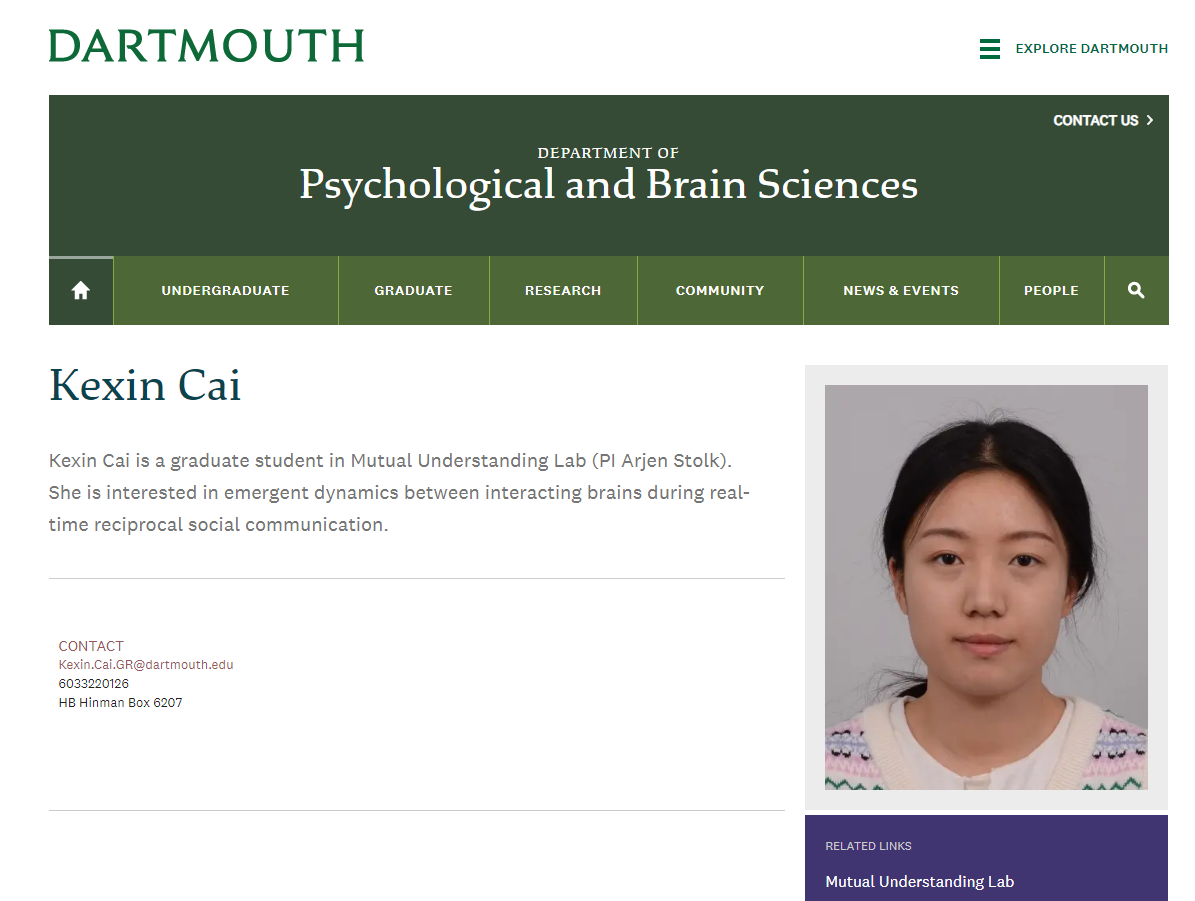Click the Kexin Cai page heading
The image size is (1195, 901).
[145, 386]
